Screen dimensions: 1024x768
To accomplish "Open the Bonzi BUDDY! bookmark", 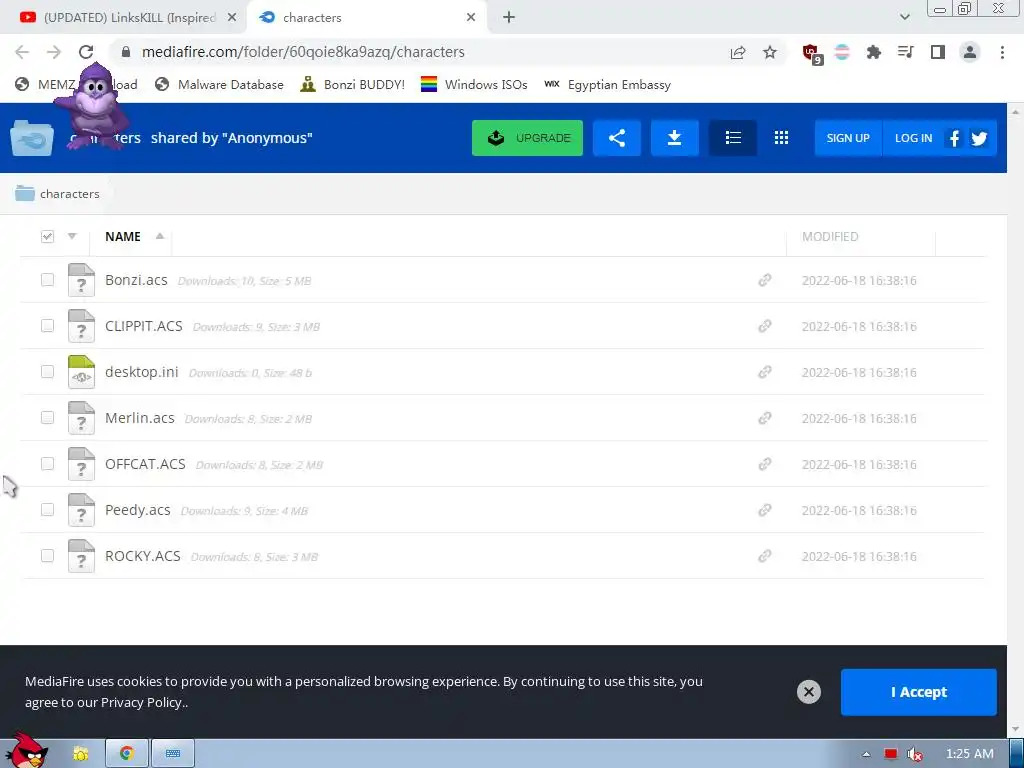I will click(x=352, y=84).
